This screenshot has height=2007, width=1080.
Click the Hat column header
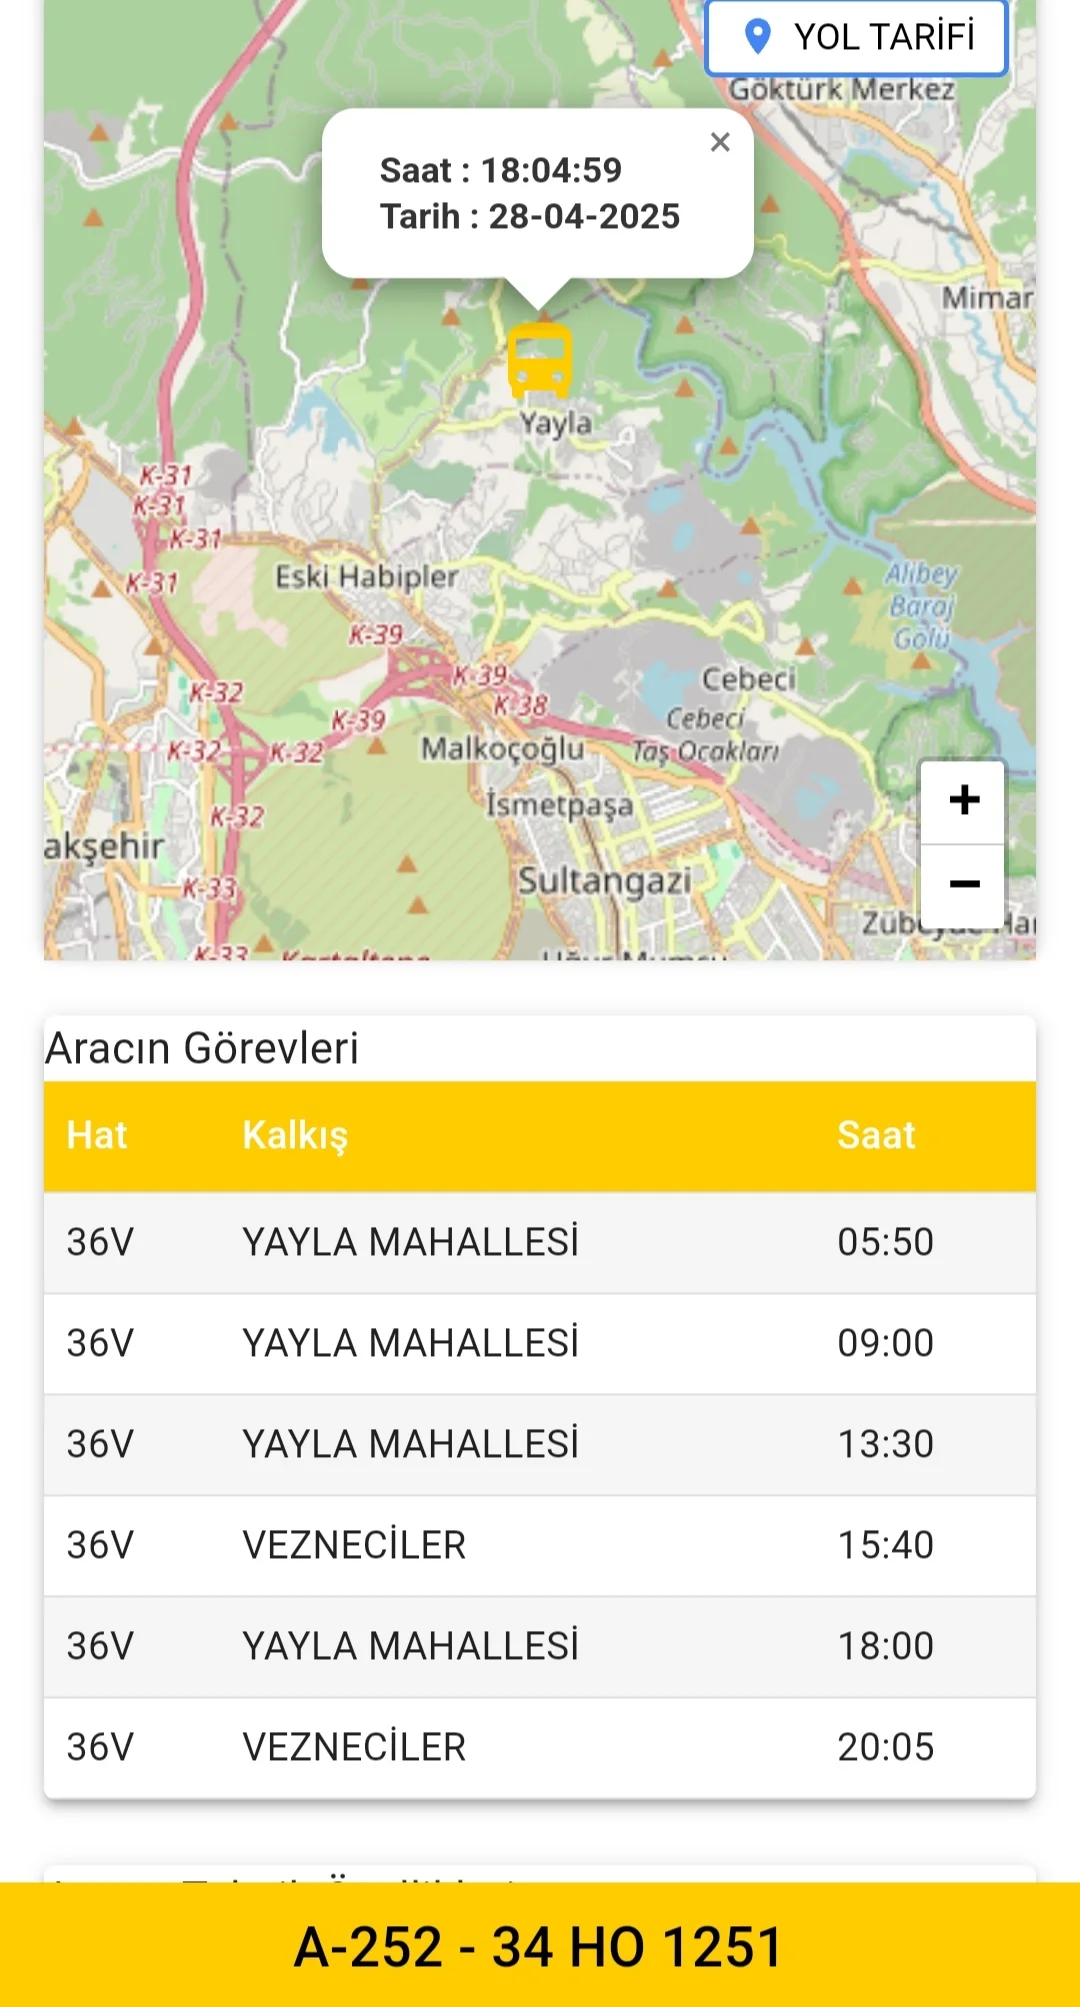coord(97,1135)
